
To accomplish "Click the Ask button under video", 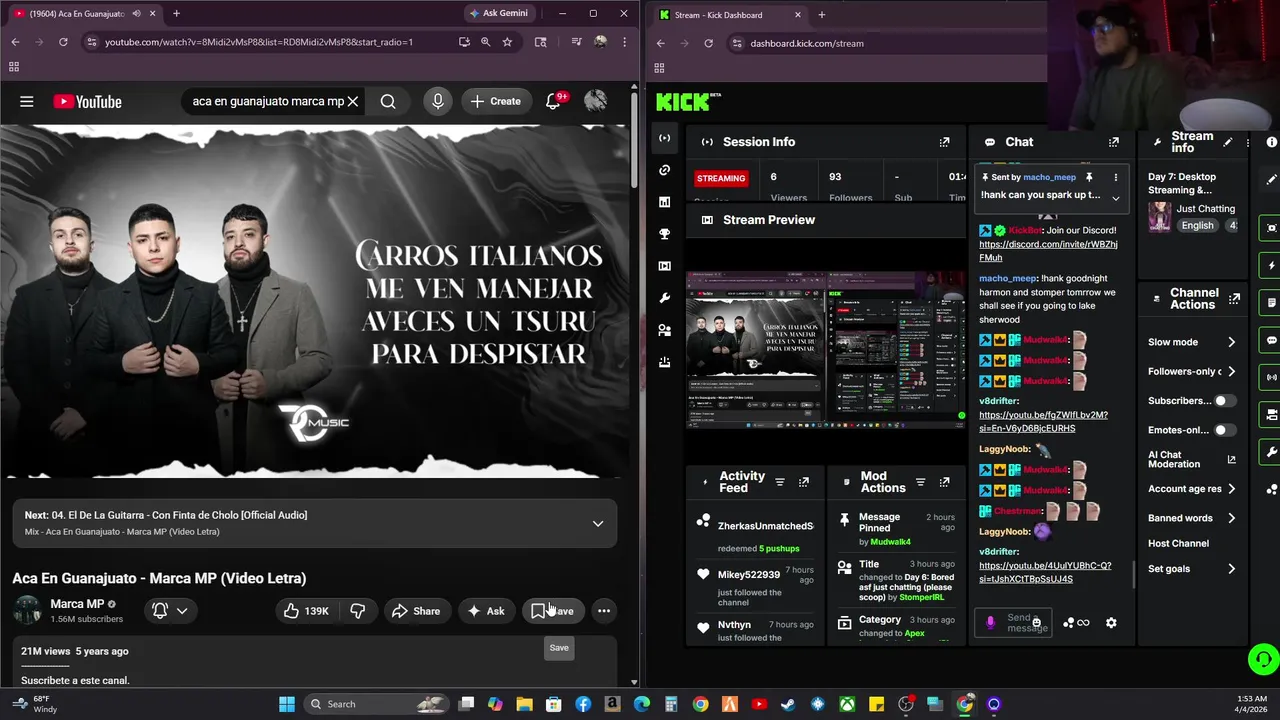I will [x=486, y=611].
